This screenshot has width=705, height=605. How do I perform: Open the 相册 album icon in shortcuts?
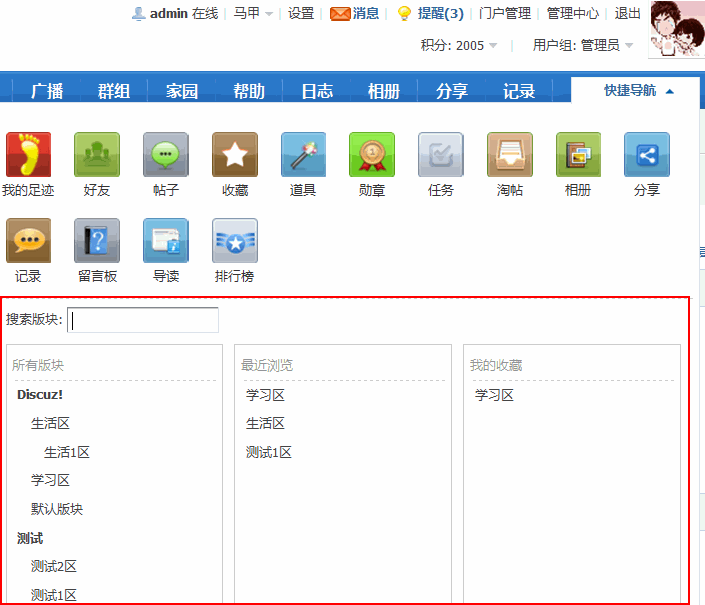(578, 155)
